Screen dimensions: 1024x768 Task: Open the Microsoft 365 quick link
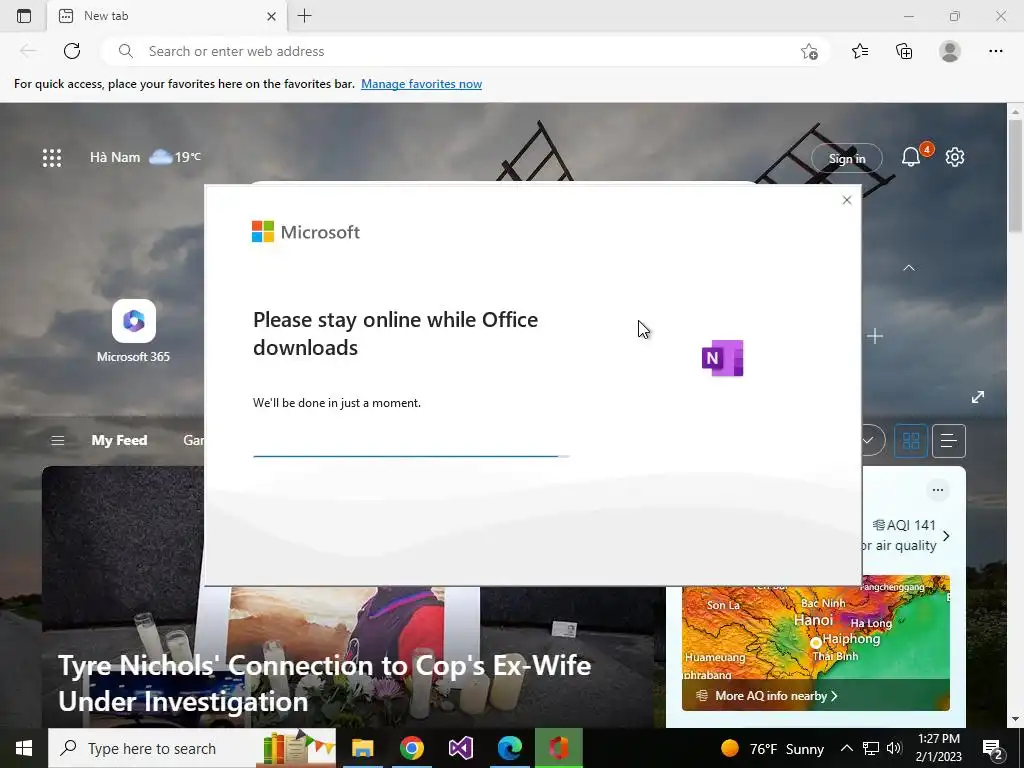[x=133, y=331]
